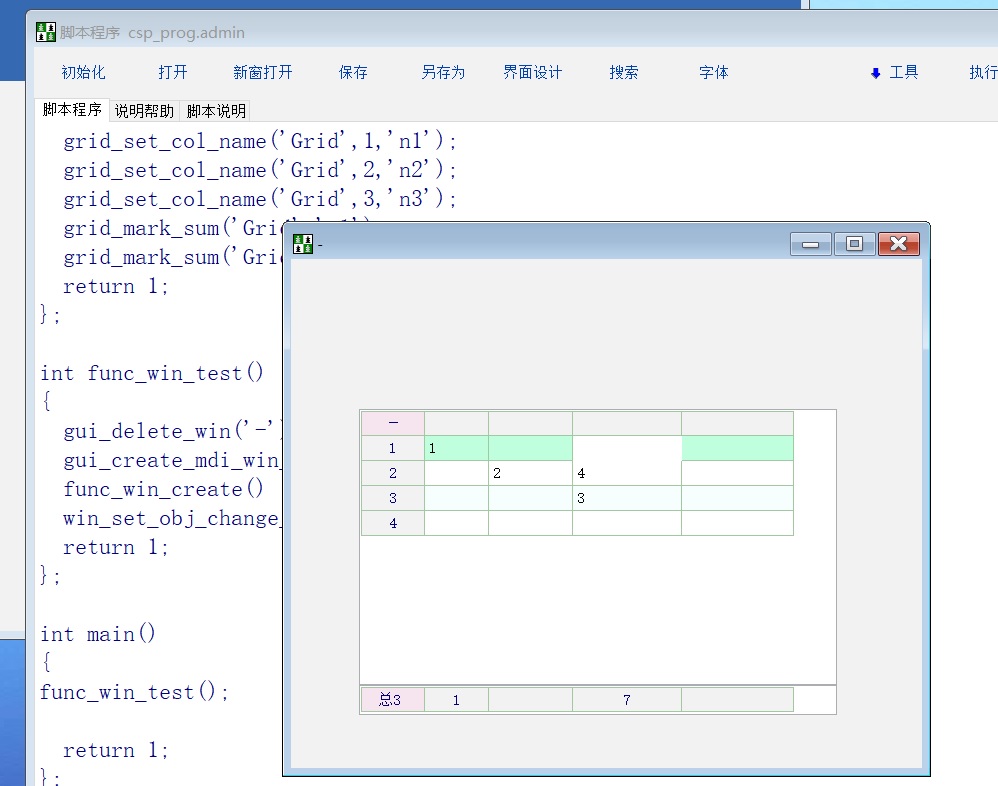Click 打开 in the toolbar
This screenshot has height=786, width=998.
pyautogui.click(x=173, y=72)
